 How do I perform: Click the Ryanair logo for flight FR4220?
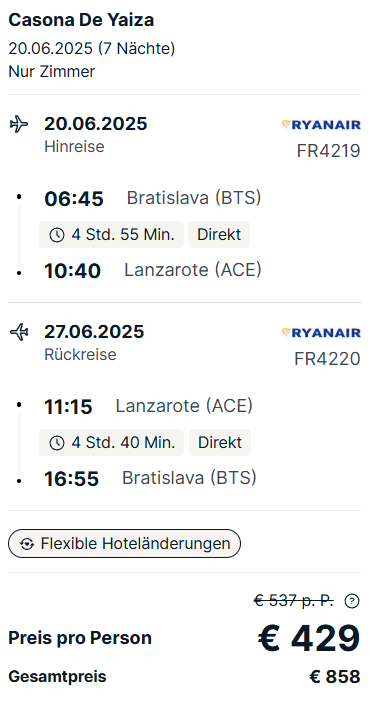click(321, 333)
